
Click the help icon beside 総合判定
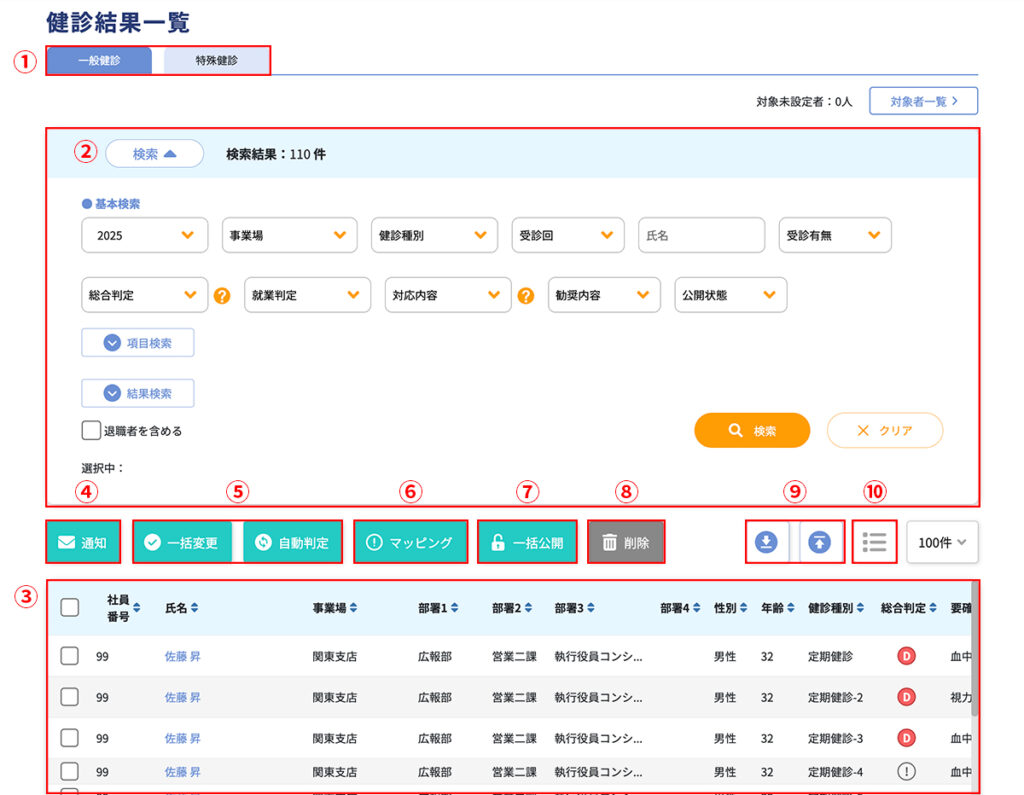coord(222,296)
